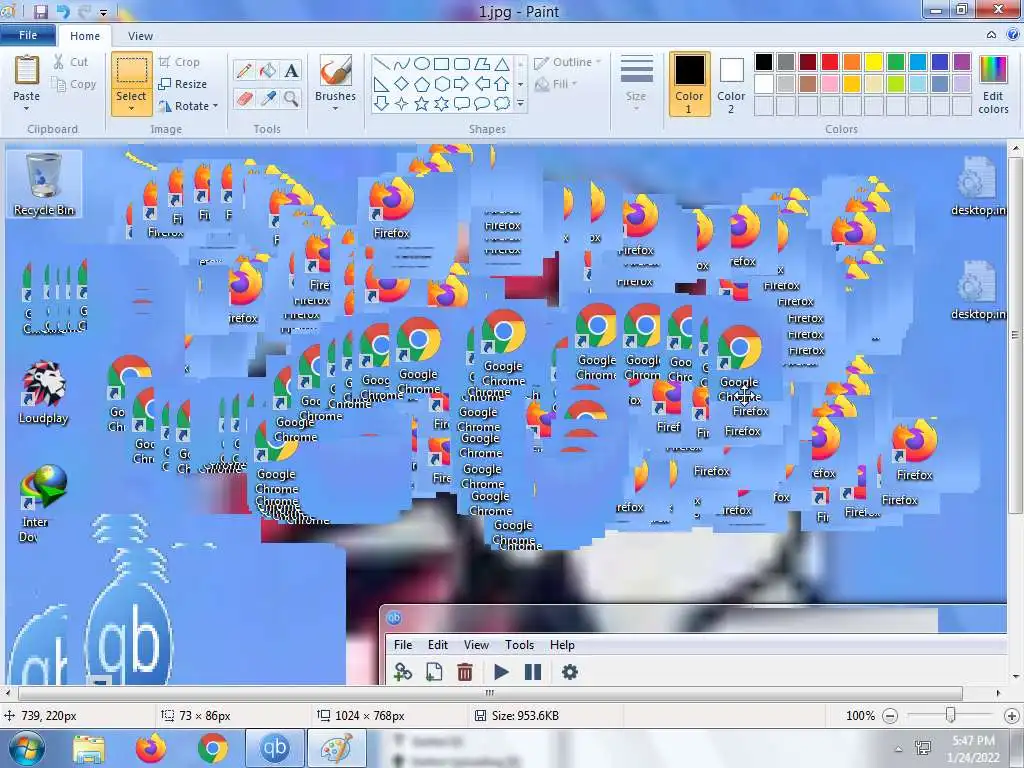Save using the quick access toolbar icon
Image resolution: width=1024 pixels, height=768 pixels.
coord(40,11)
